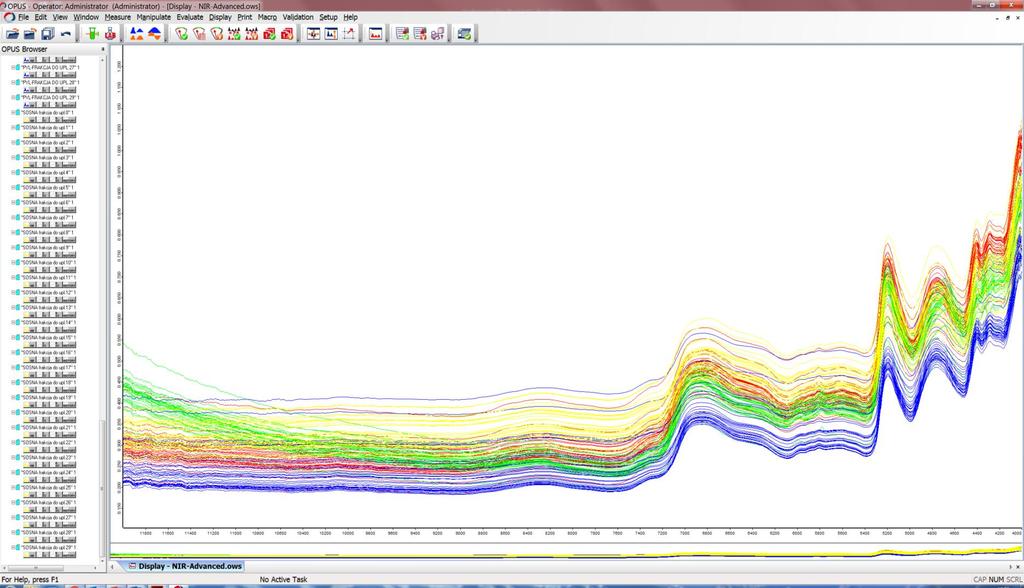Select 'SOSNA frakcja do upl 12' file

click(x=48, y=293)
